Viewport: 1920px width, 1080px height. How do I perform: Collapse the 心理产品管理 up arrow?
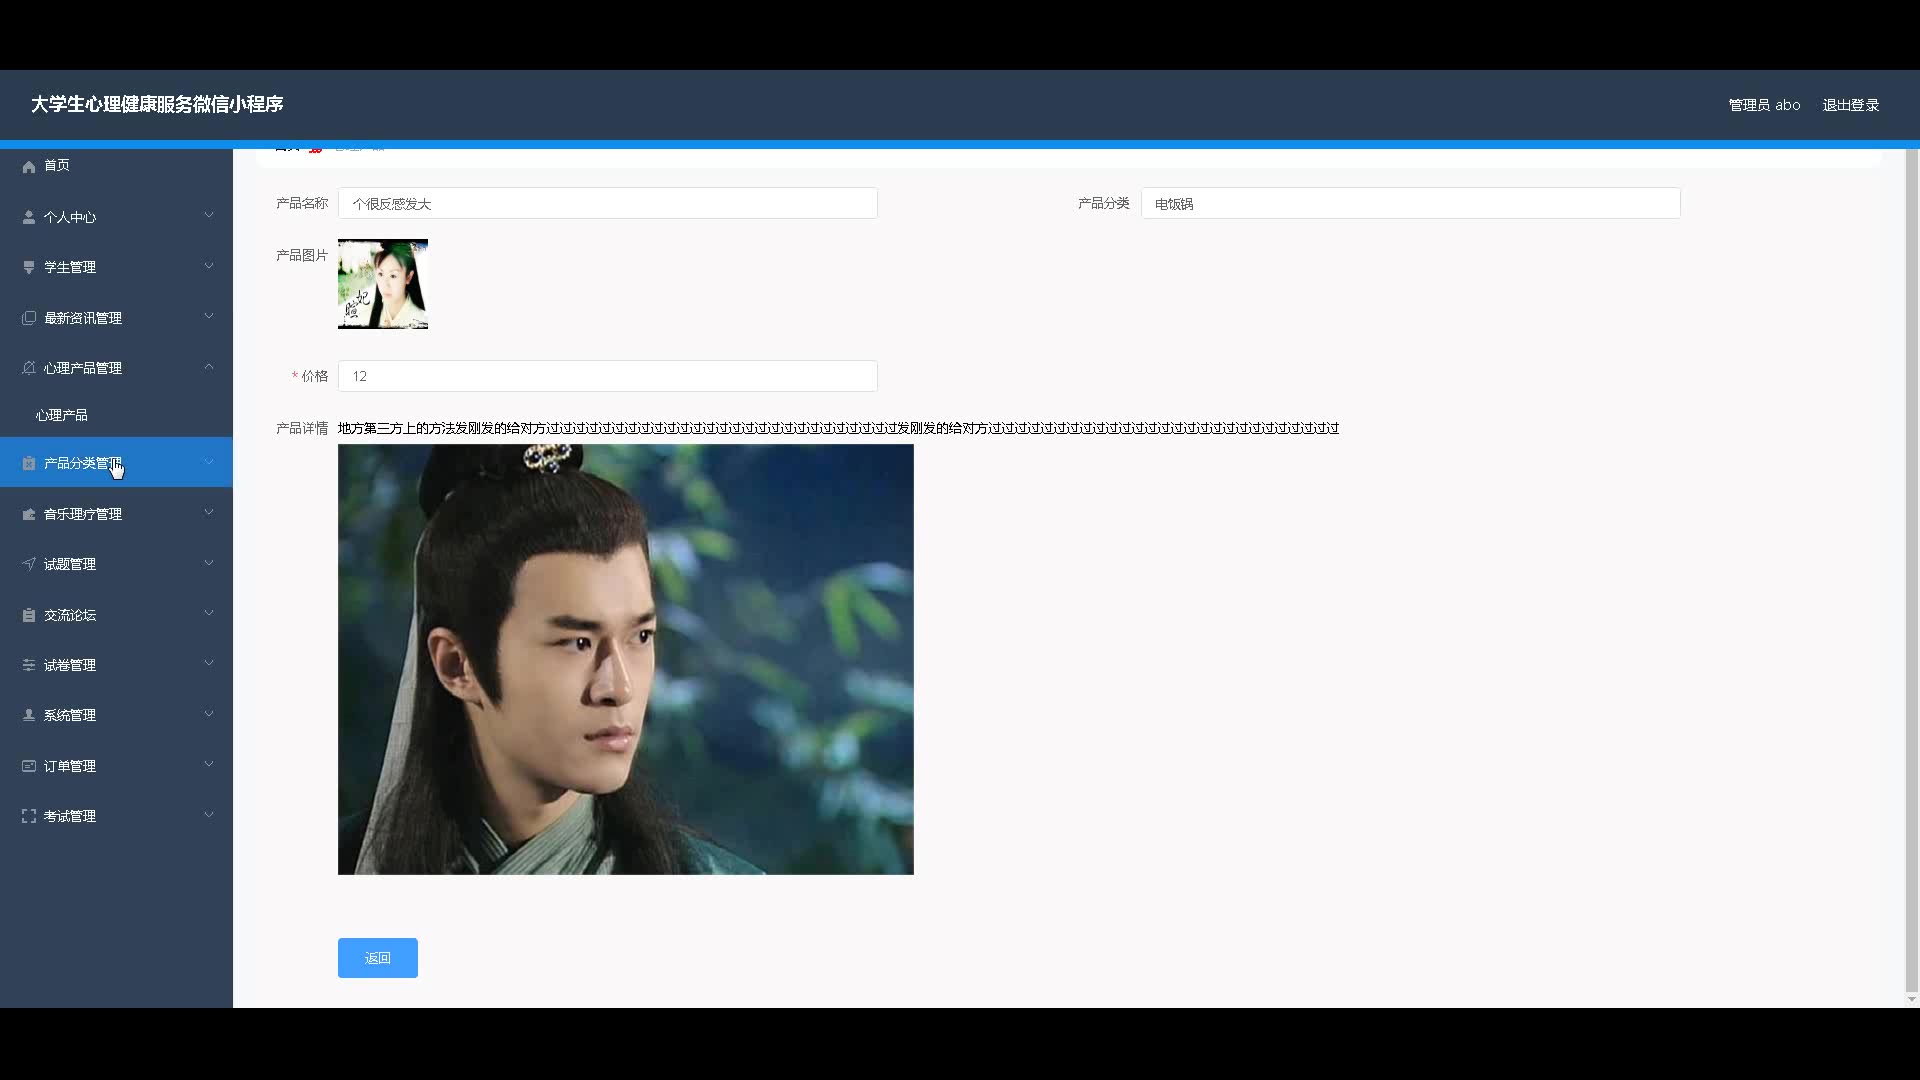209,367
